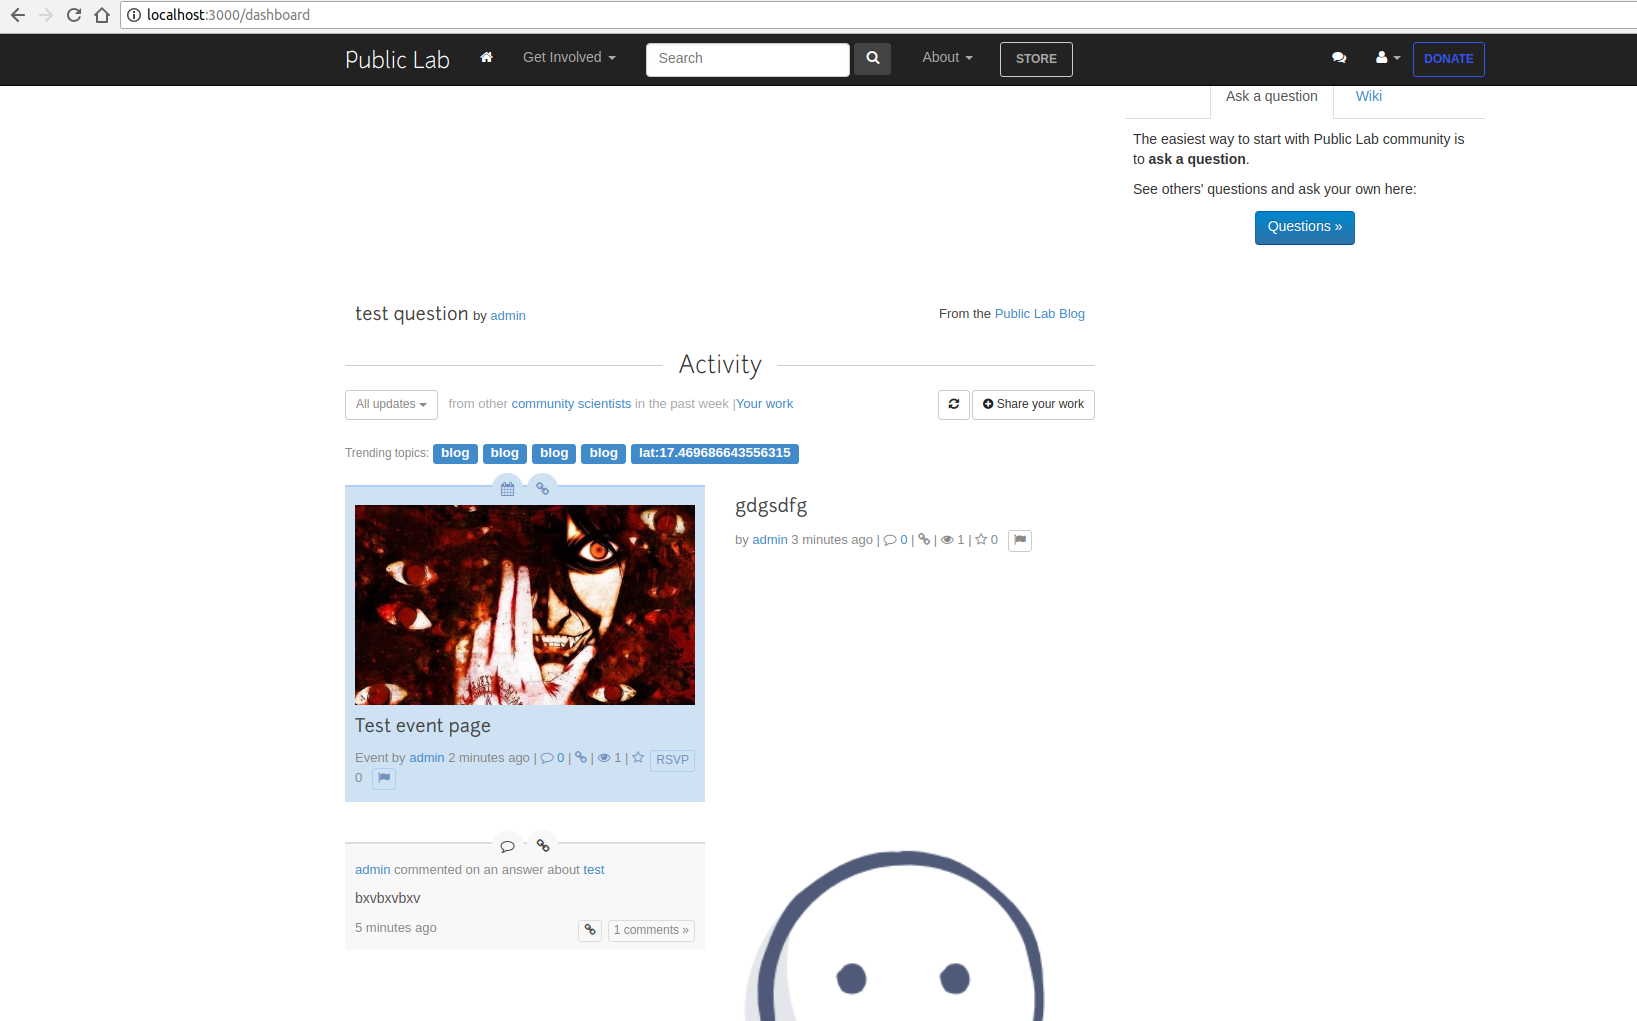
Task: Click the link icon on the bxvbxvbxv comment
Action: tap(589, 930)
